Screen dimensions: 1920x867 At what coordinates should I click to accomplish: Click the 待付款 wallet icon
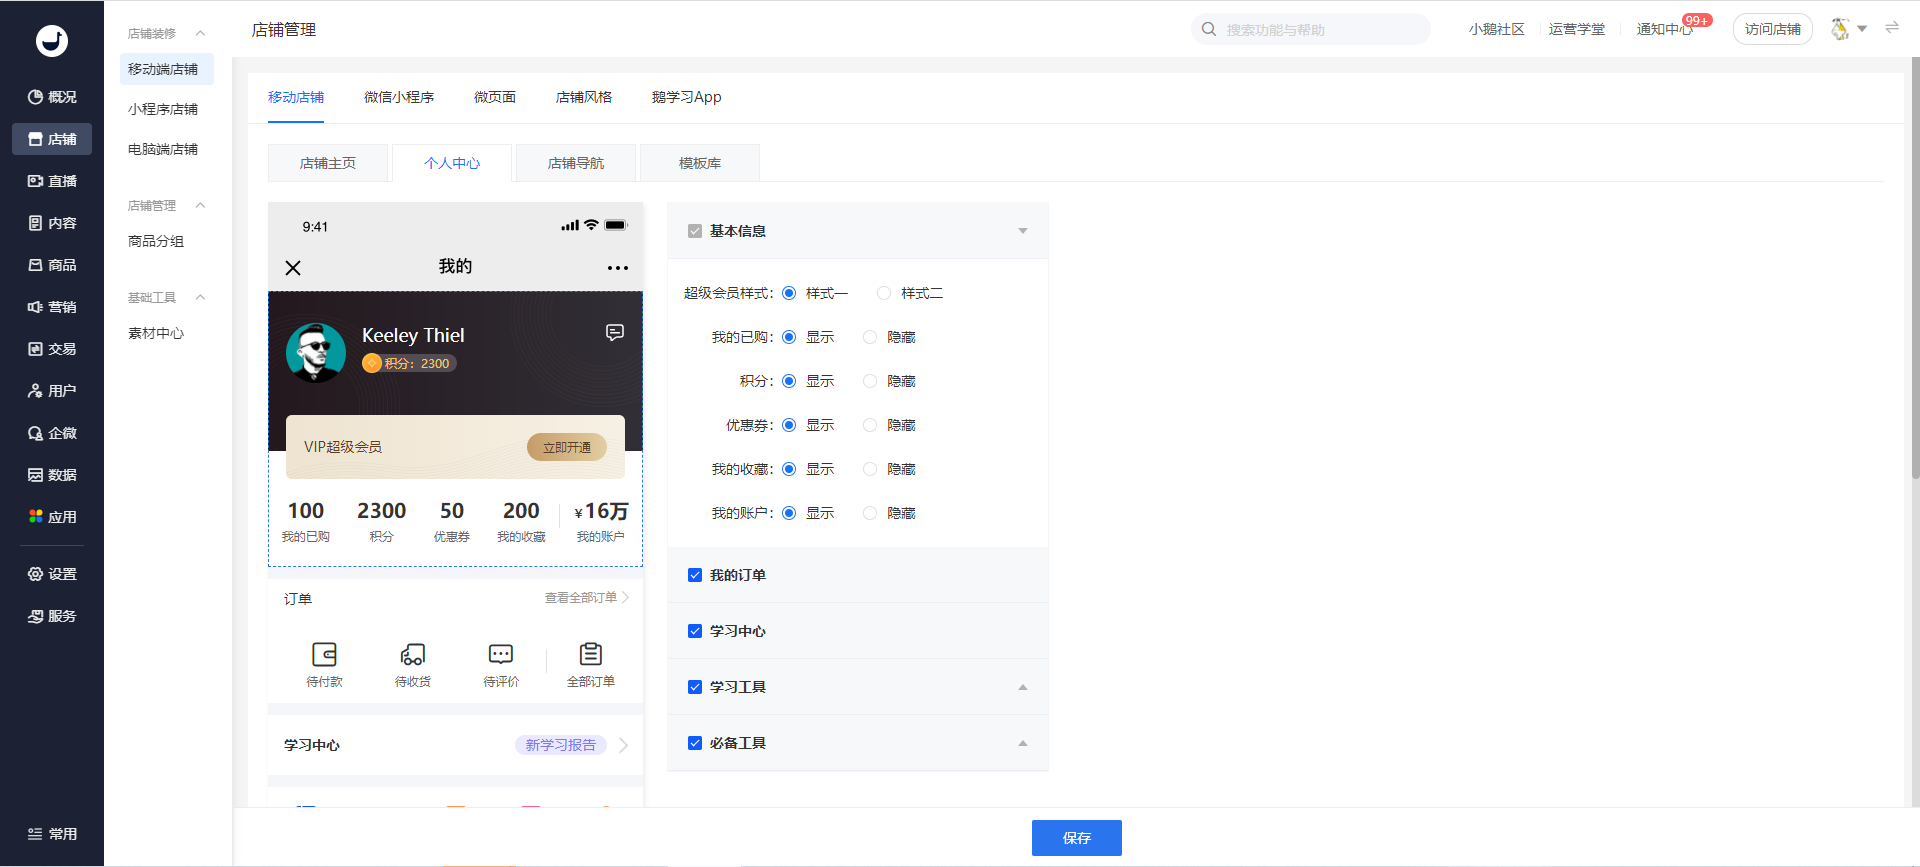pyautogui.click(x=324, y=654)
